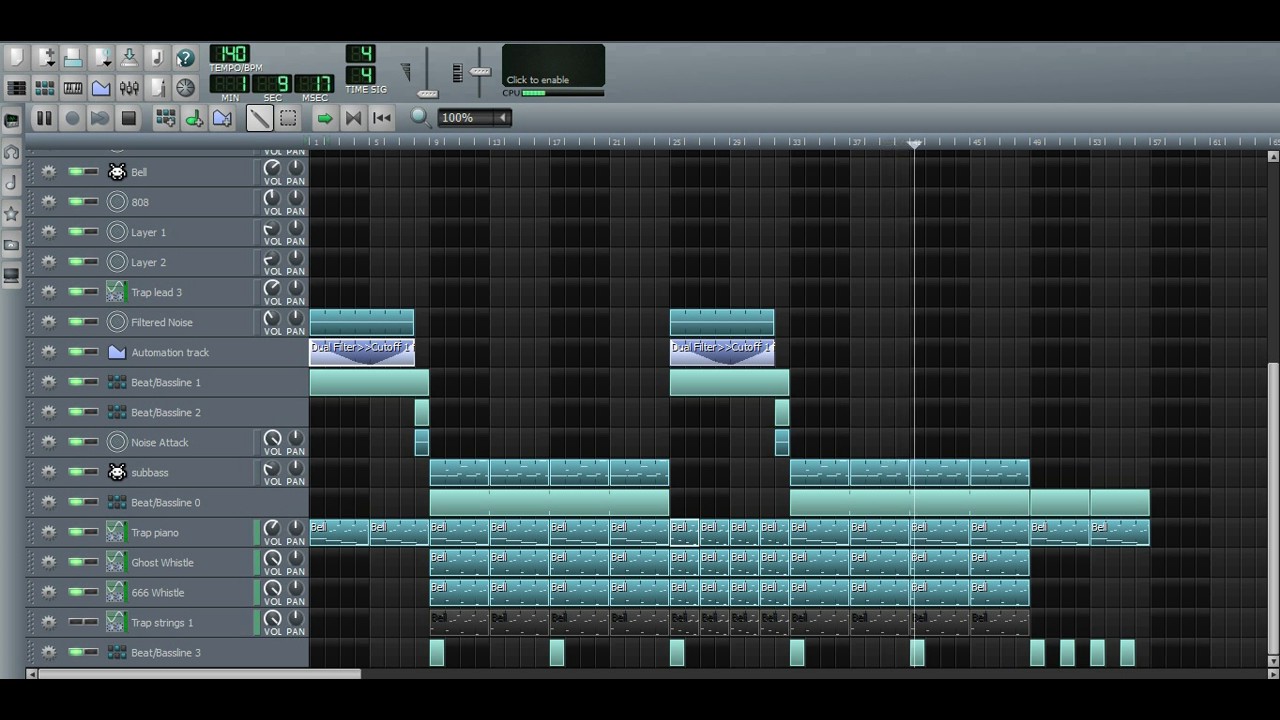The width and height of the screenshot is (1280, 720).
Task: Open the Layer 2 instrument track
Action: coord(180,262)
